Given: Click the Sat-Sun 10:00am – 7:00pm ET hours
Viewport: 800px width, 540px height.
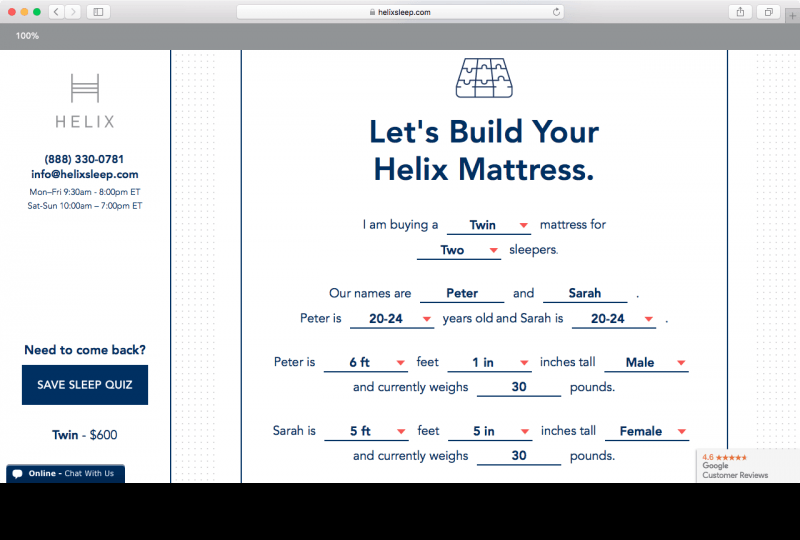Looking at the screenshot, I should tap(85, 206).
